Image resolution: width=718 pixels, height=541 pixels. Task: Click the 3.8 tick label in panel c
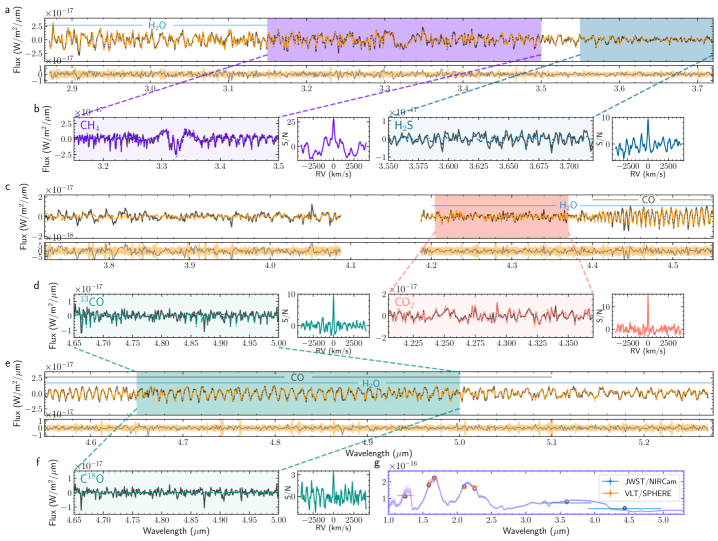coord(109,265)
